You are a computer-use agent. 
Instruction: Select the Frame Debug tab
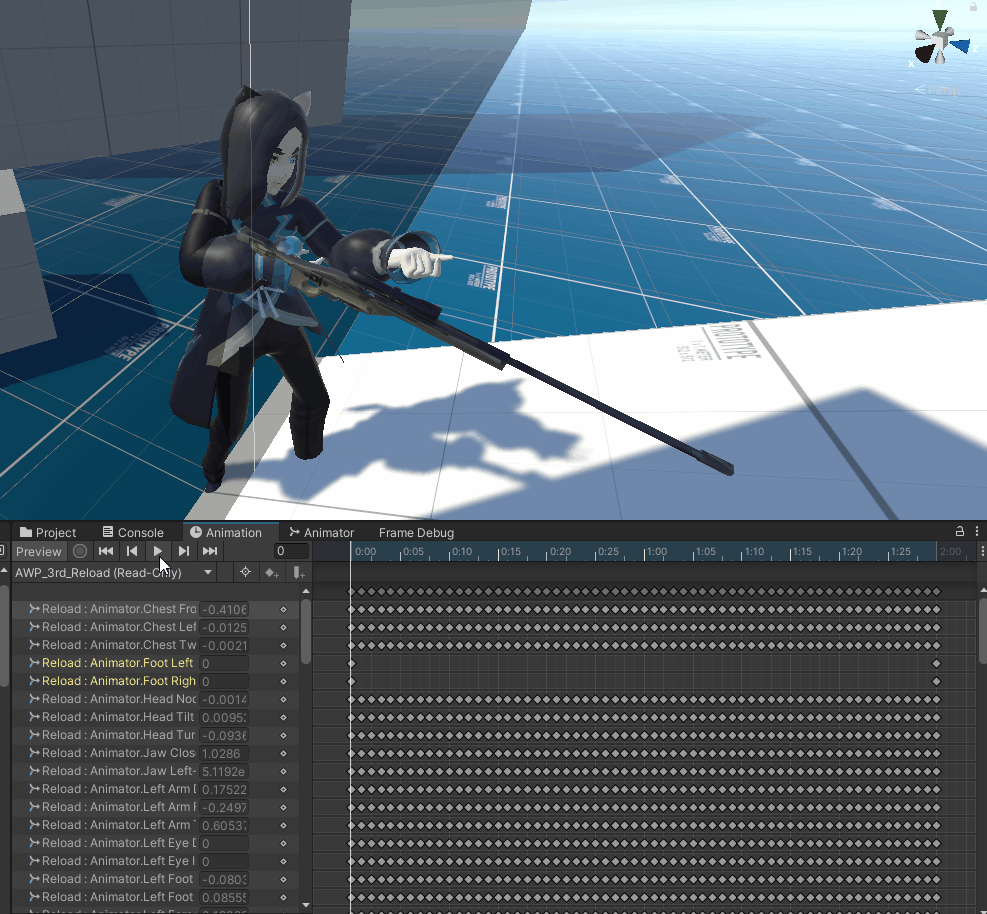tap(415, 532)
